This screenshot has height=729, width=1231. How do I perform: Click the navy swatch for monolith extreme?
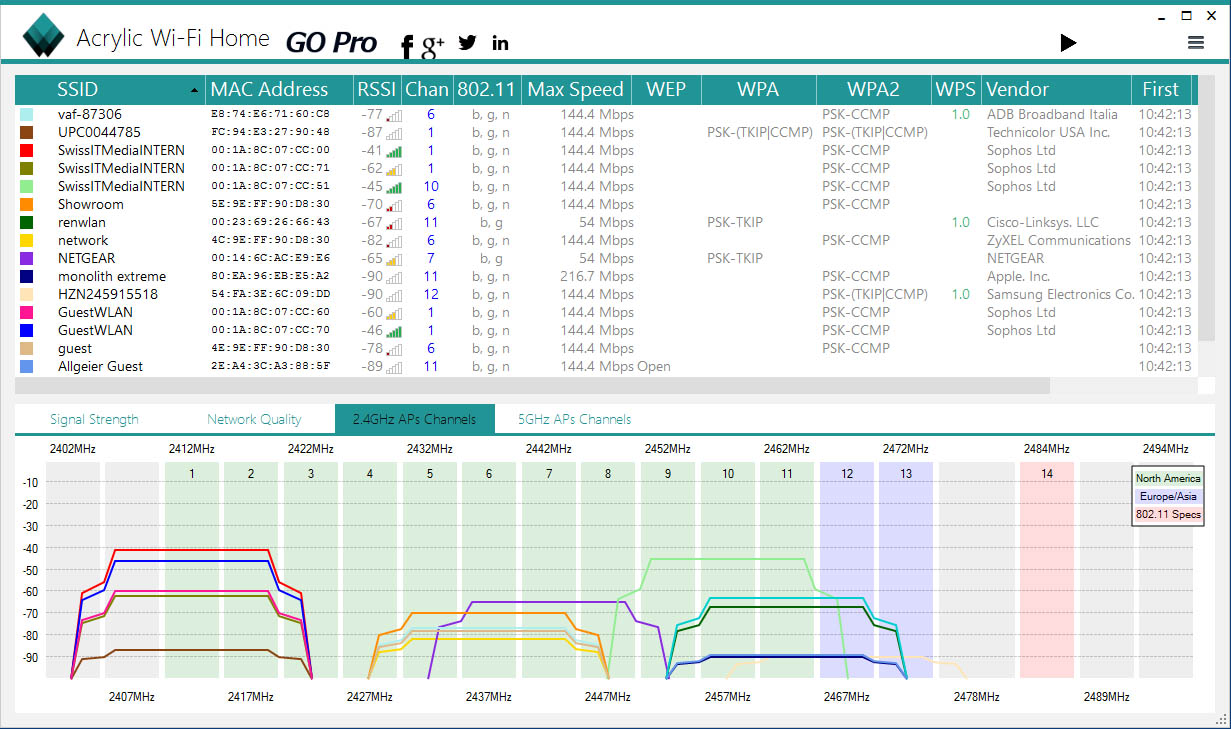(x=26, y=277)
